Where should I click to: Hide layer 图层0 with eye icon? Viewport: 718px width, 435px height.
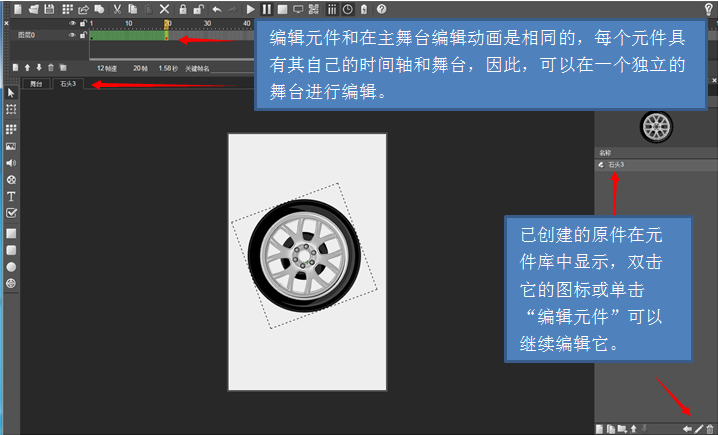pos(72,35)
